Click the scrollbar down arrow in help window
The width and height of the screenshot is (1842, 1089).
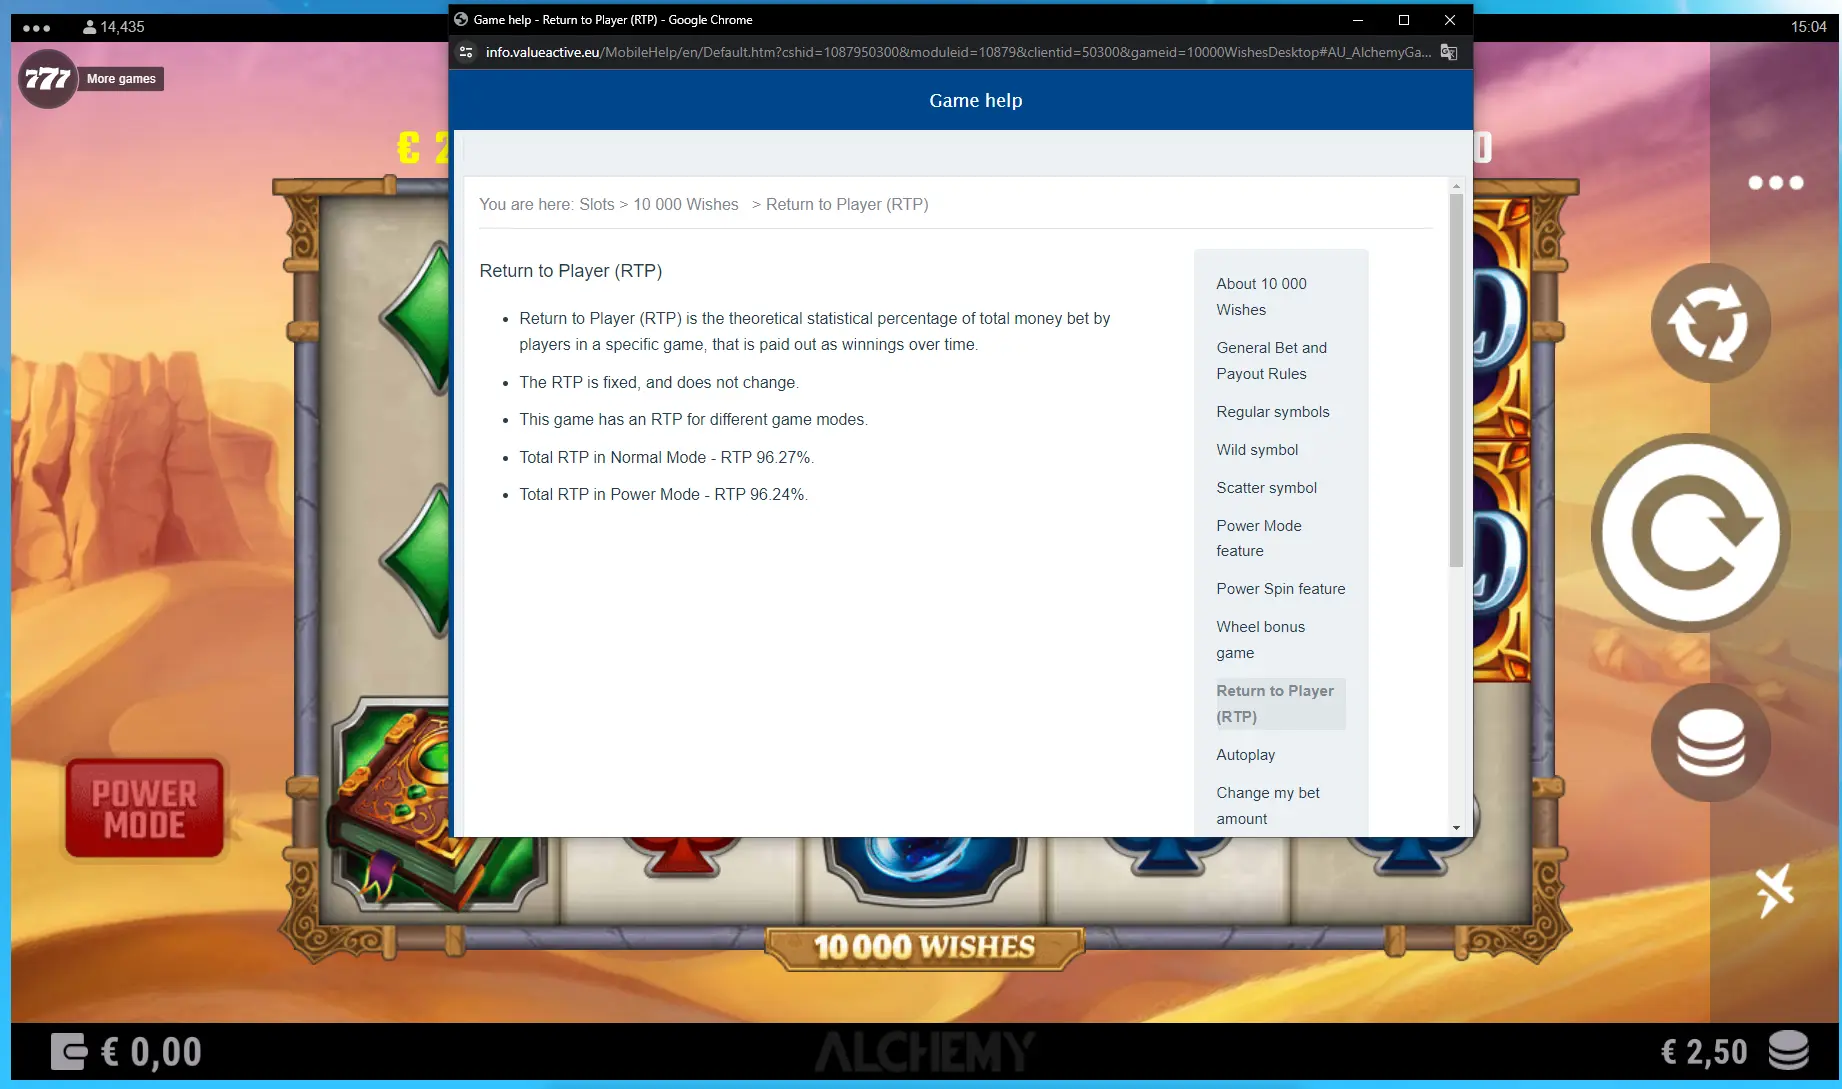pyautogui.click(x=1456, y=828)
